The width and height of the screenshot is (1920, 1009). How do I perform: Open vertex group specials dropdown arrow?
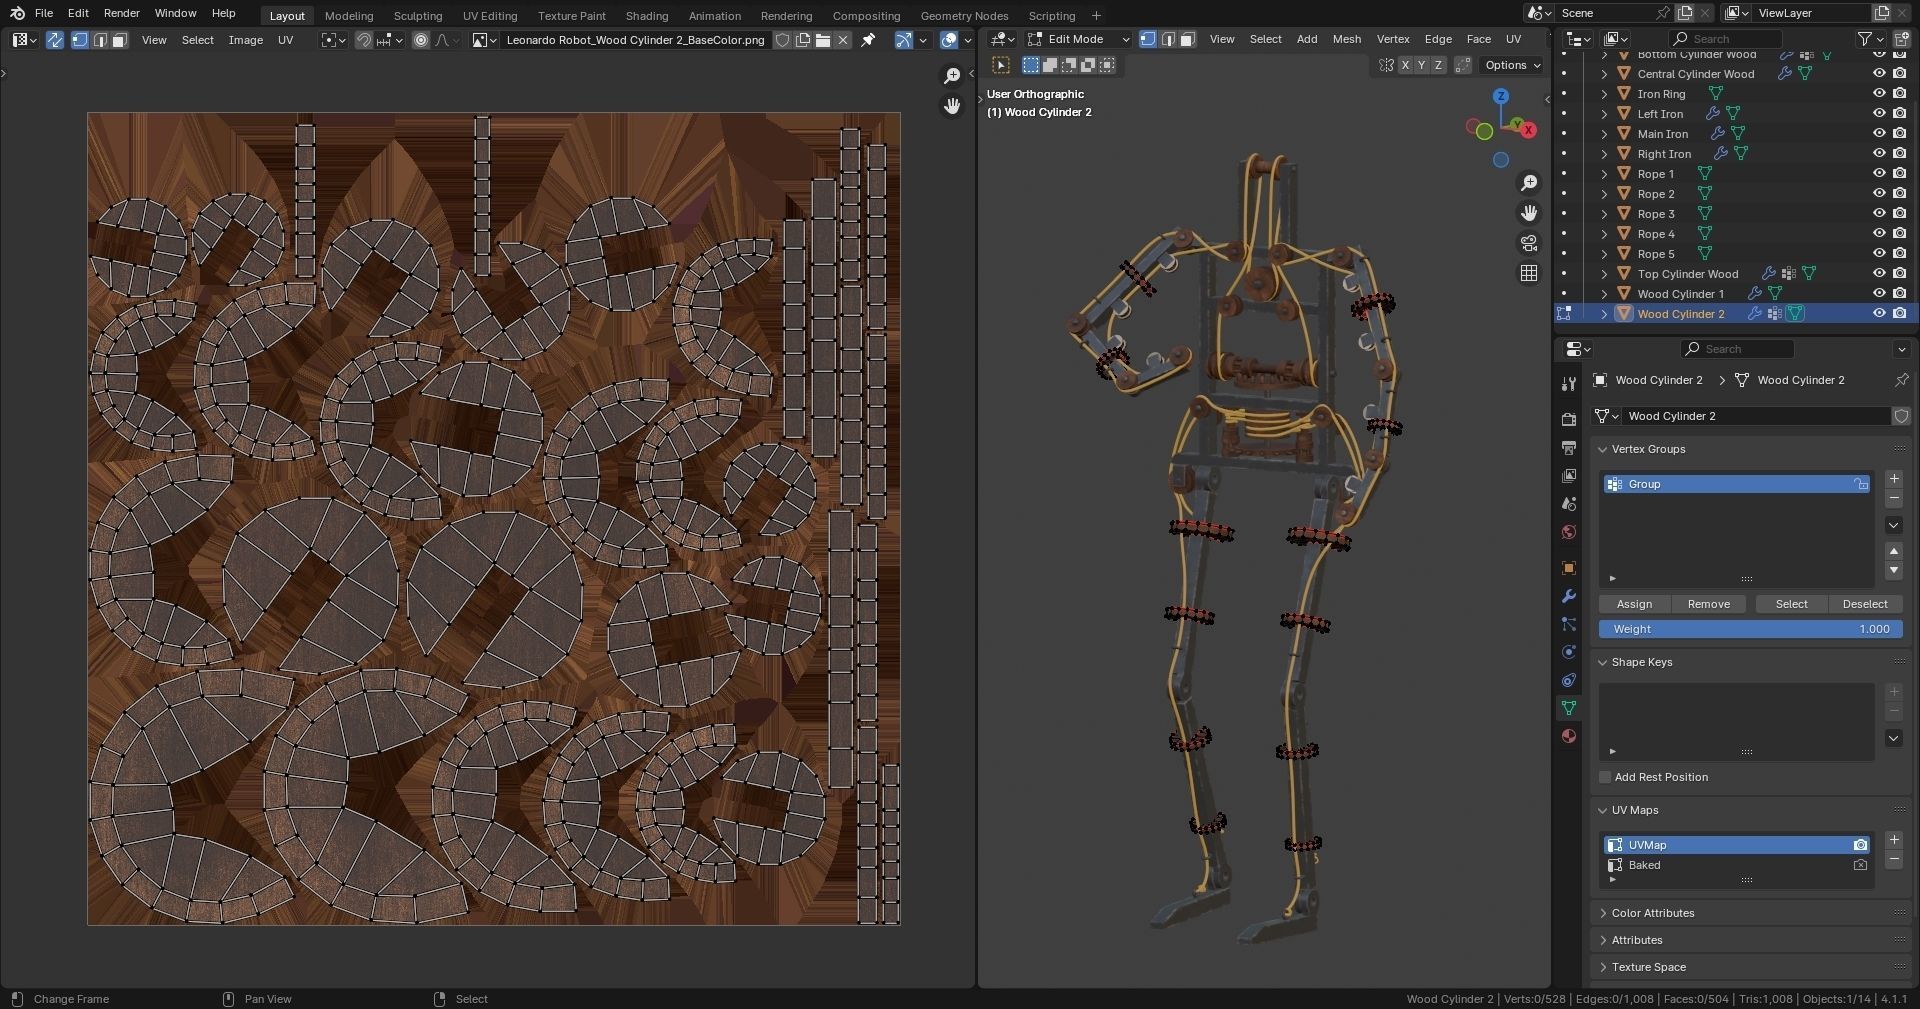click(x=1893, y=525)
